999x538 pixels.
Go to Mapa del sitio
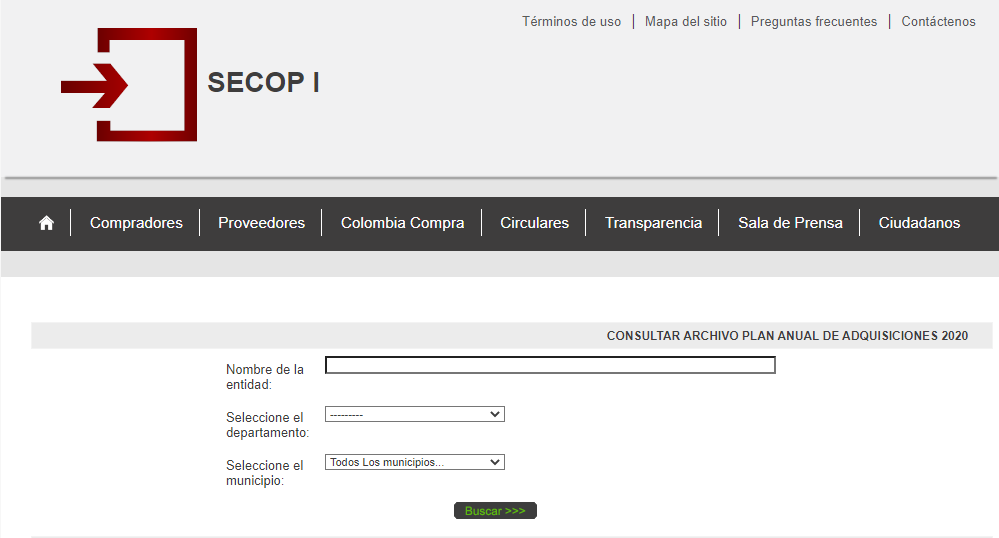pos(686,22)
